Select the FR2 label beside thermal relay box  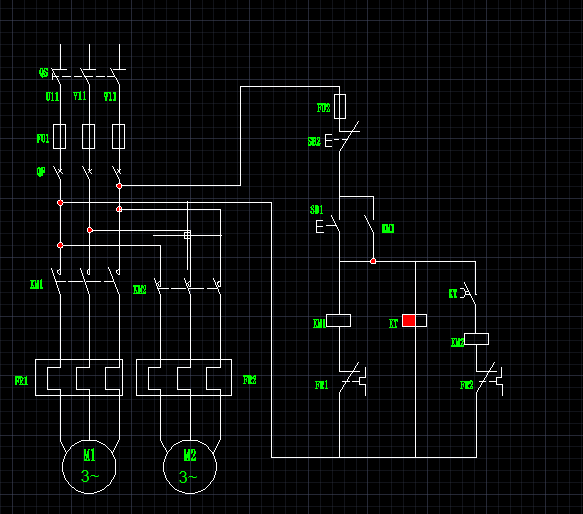coord(249,380)
